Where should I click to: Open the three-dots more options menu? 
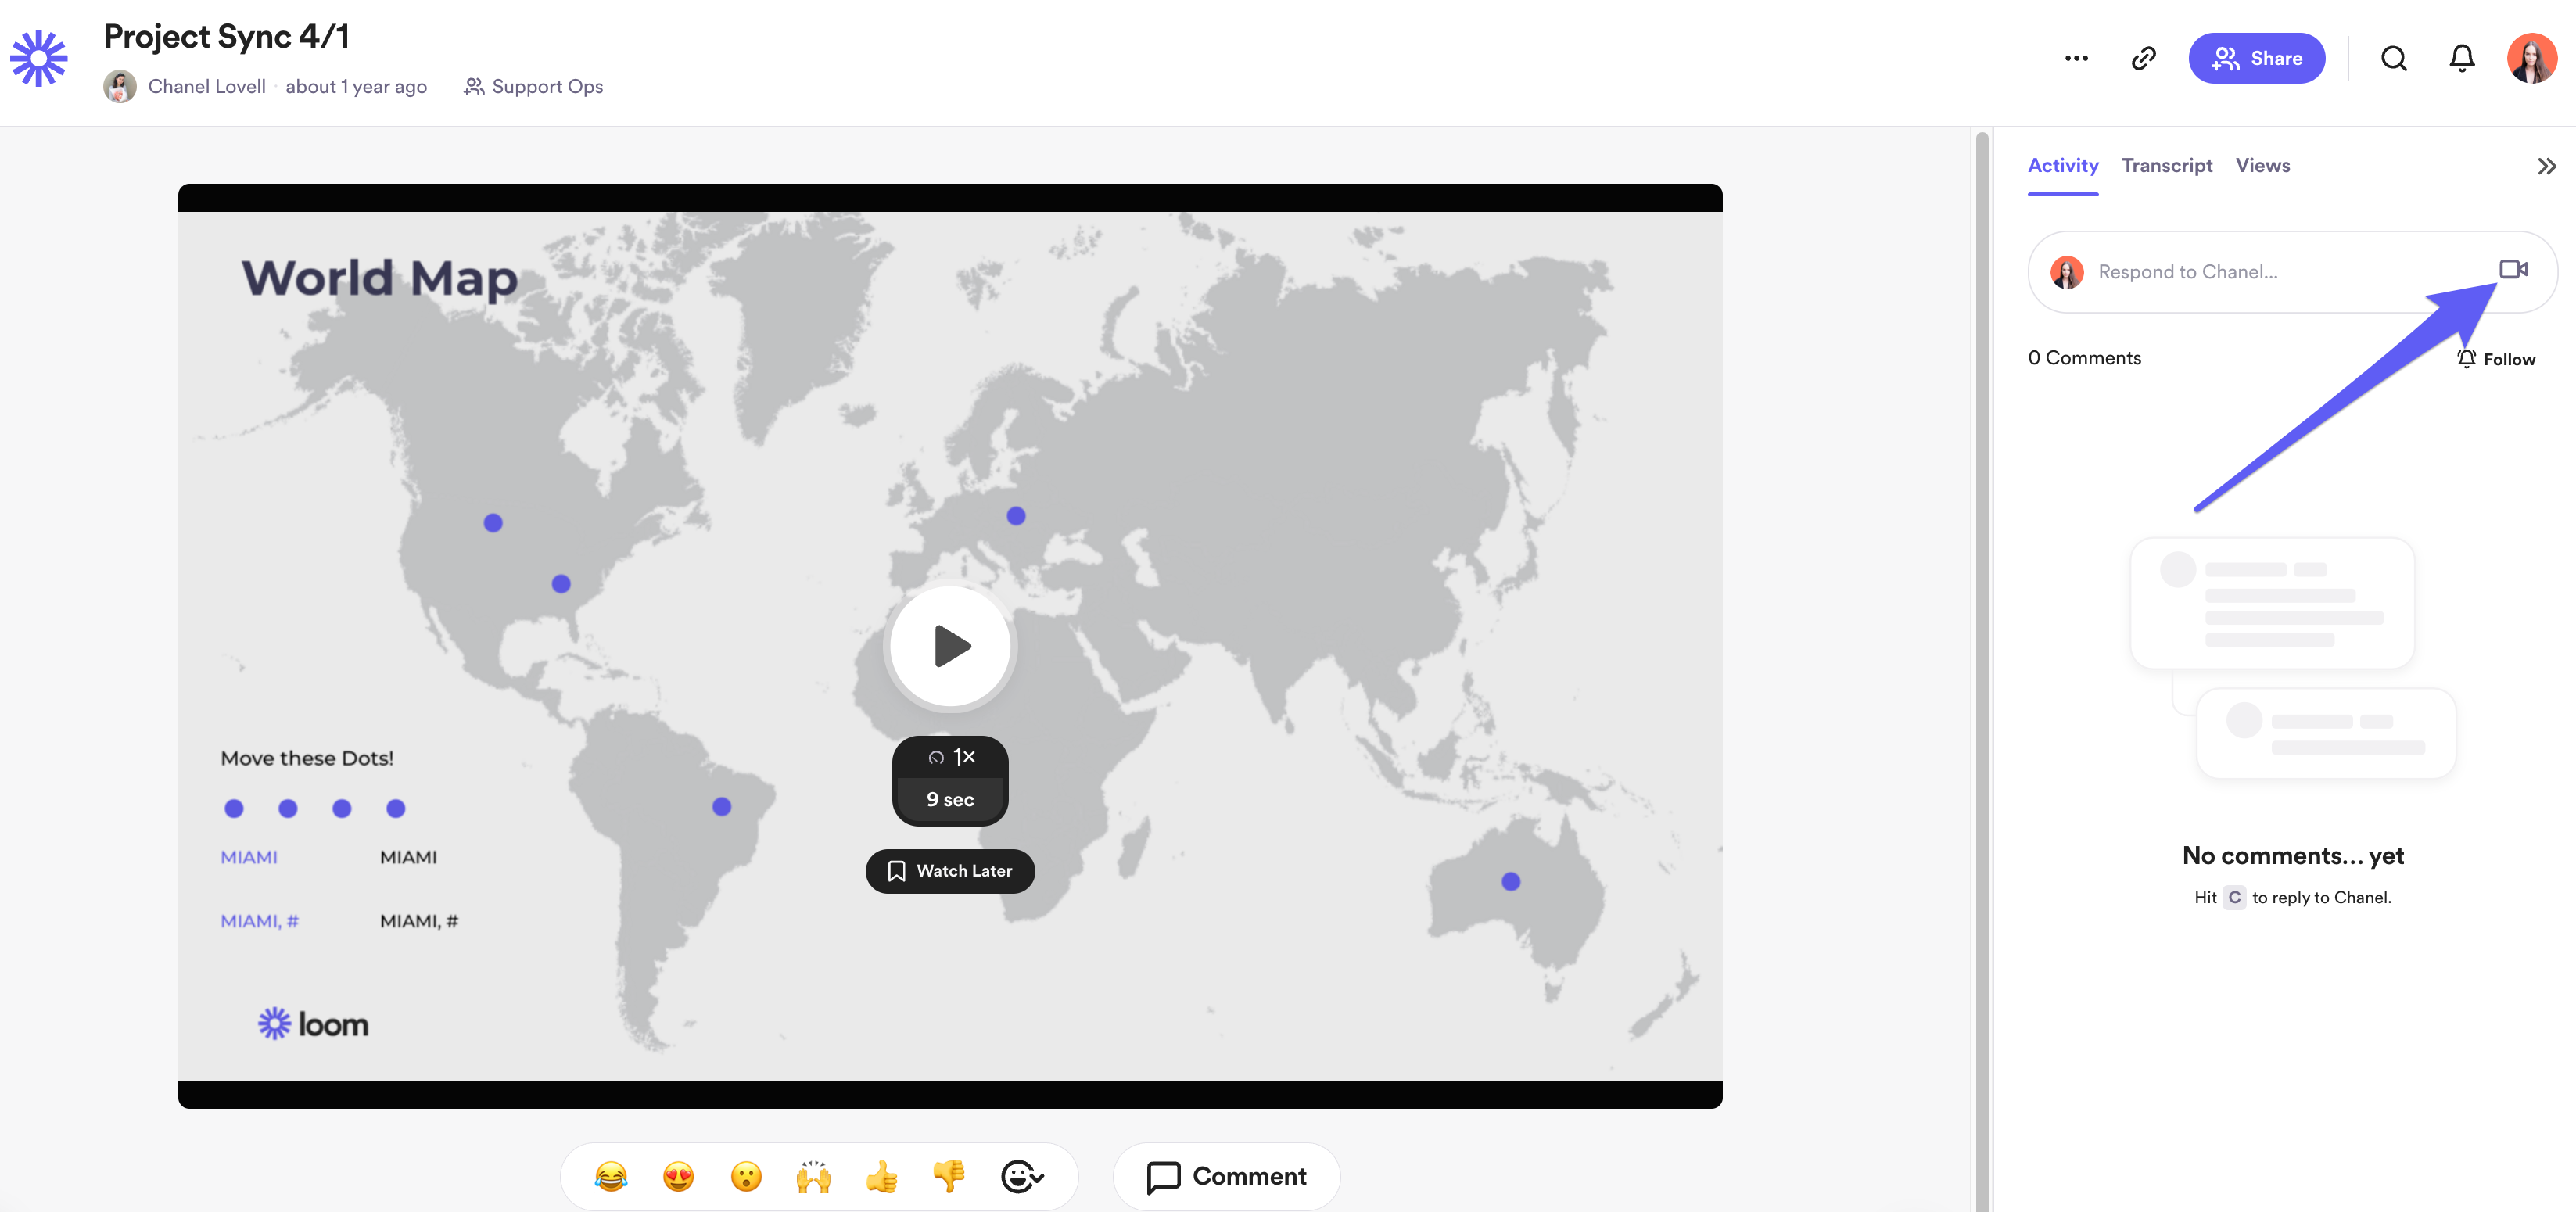pos(2076,58)
